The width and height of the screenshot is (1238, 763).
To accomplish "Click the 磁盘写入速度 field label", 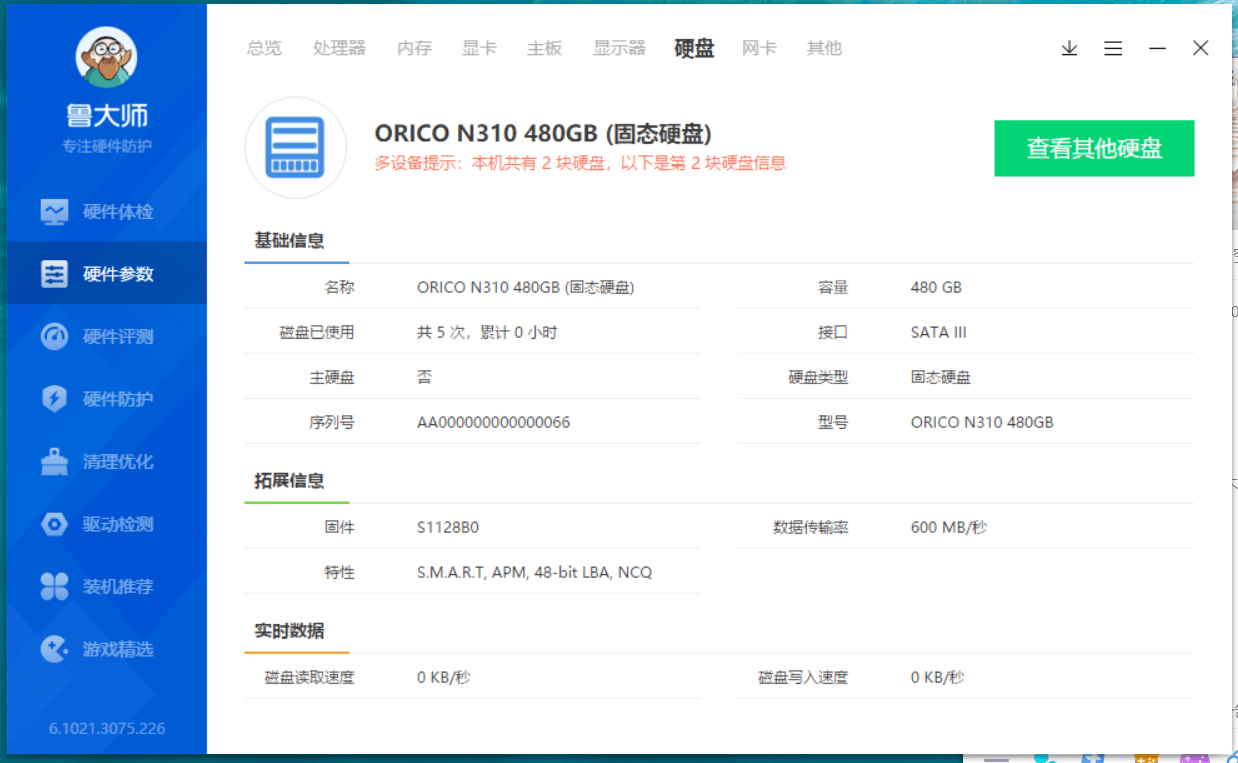I will (804, 677).
